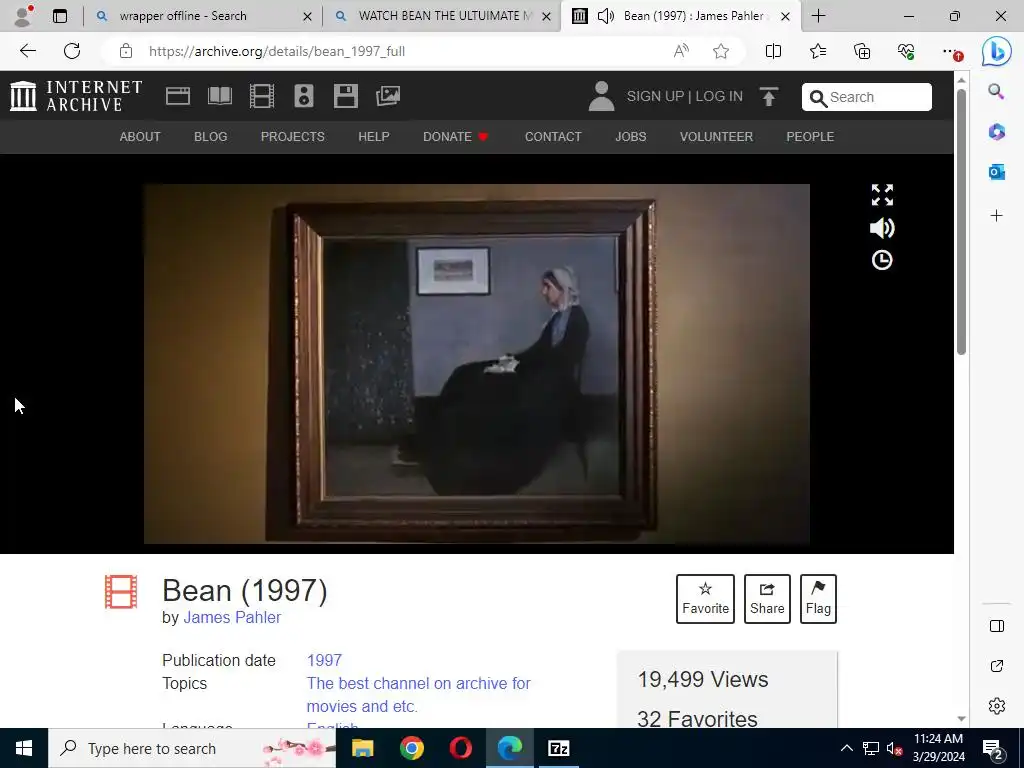Open the Edge Favorites list
Screen dimensions: 1024x768
tap(818, 51)
